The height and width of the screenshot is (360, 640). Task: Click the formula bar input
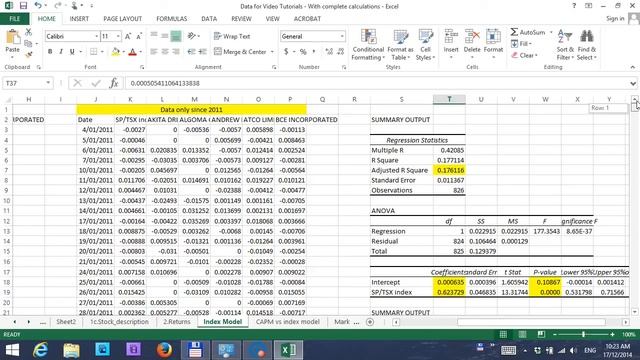pos(376,83)
